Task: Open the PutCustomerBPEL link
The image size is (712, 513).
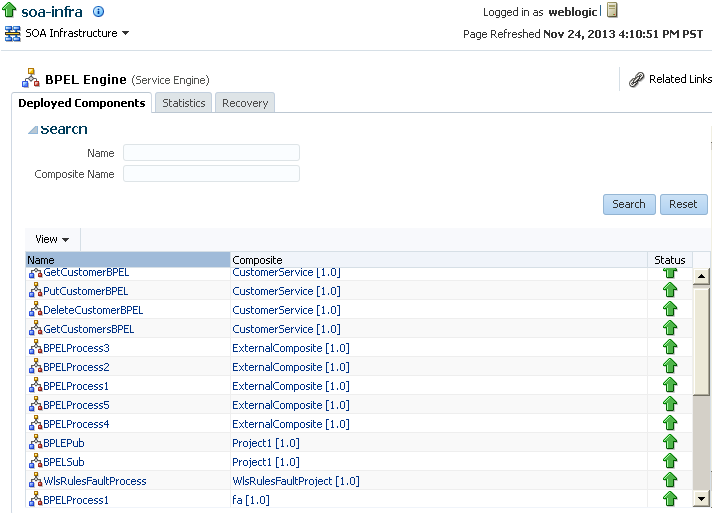Action: (85, 291)
